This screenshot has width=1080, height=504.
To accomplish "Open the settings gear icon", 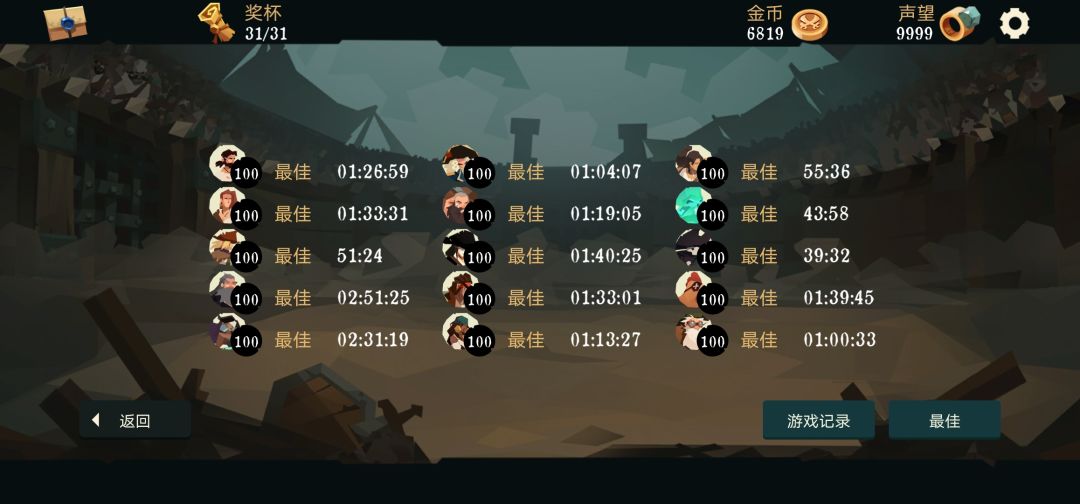I will coord(1014,23).
